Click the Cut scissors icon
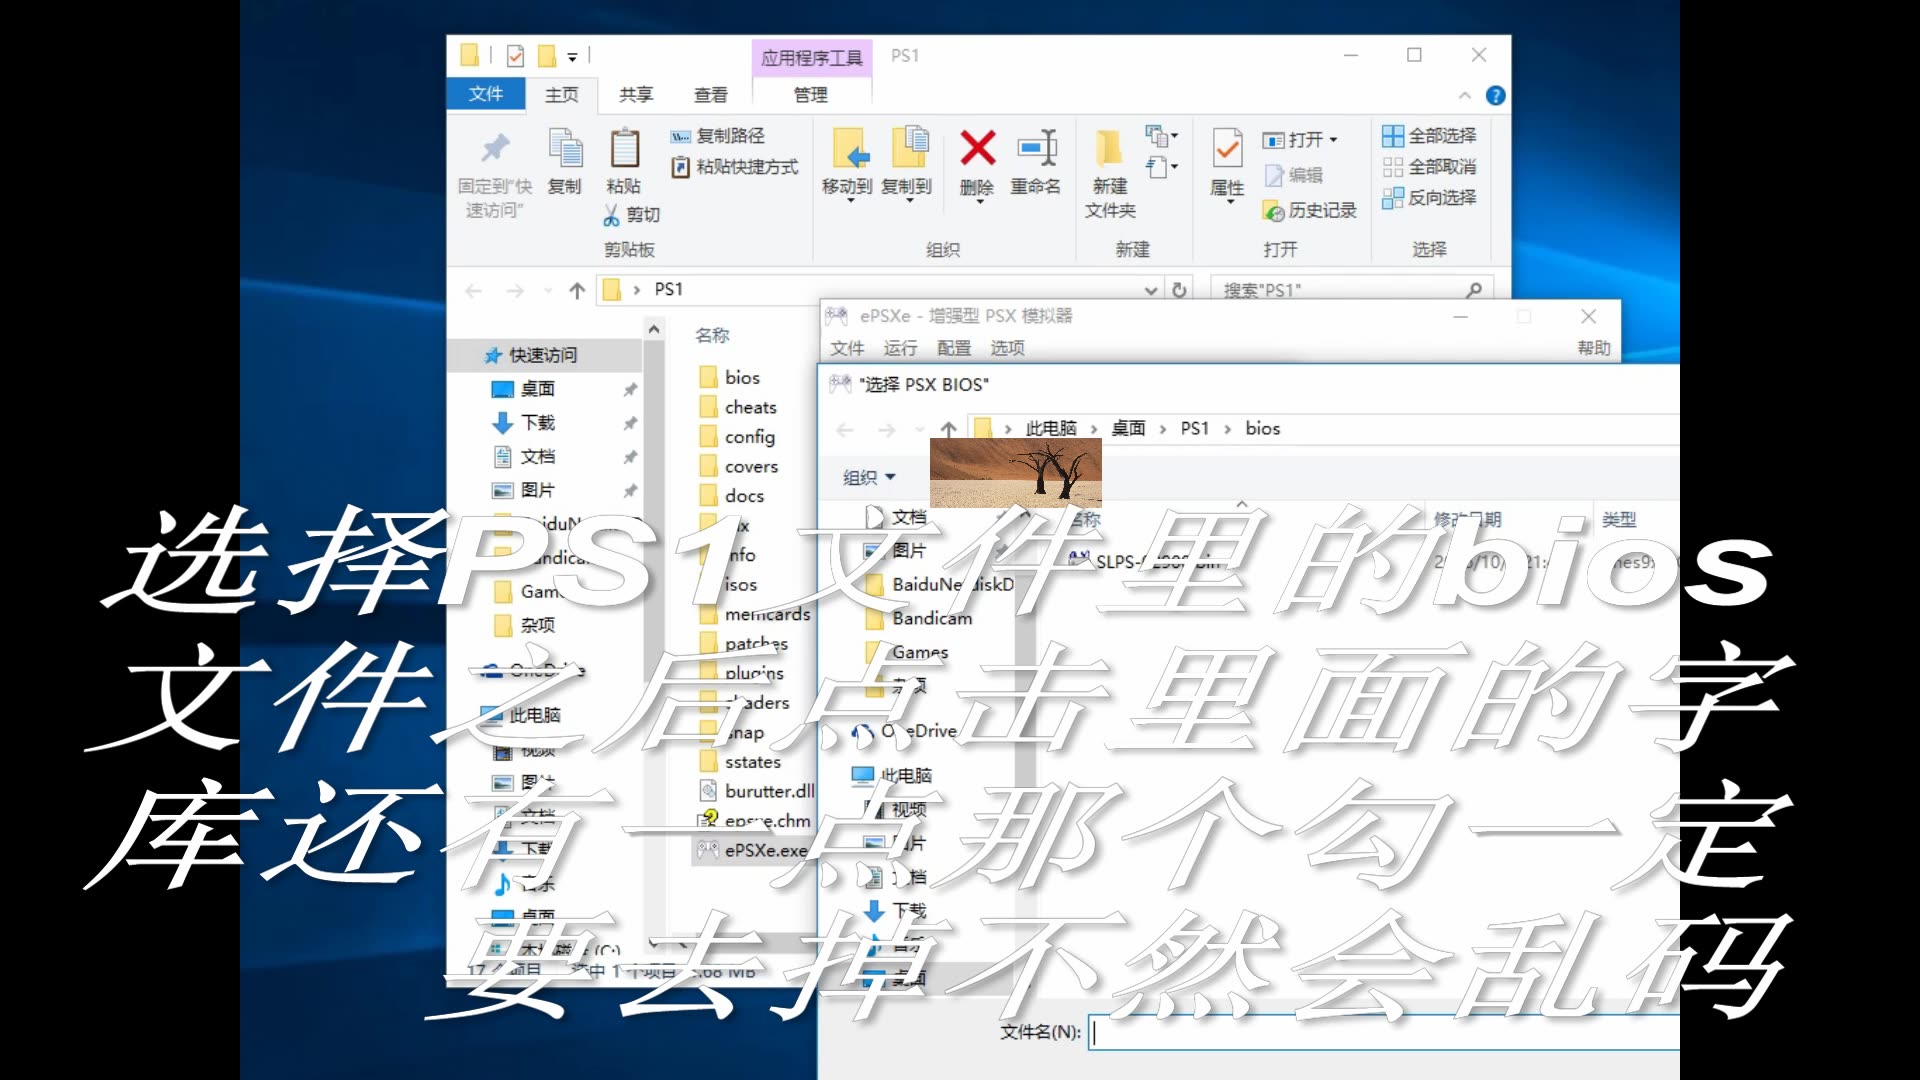 pyautogui.click(x=612, y=215)
